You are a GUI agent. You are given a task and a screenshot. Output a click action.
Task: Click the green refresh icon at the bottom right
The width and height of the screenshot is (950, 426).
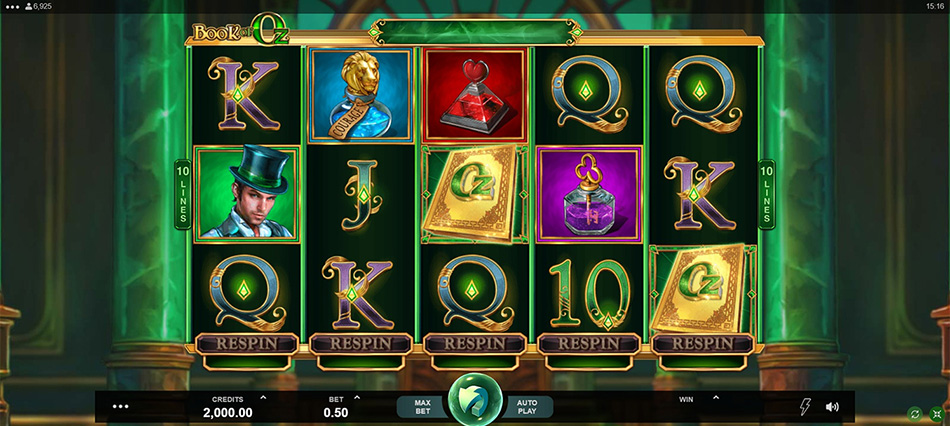click(x=914, y=414)
